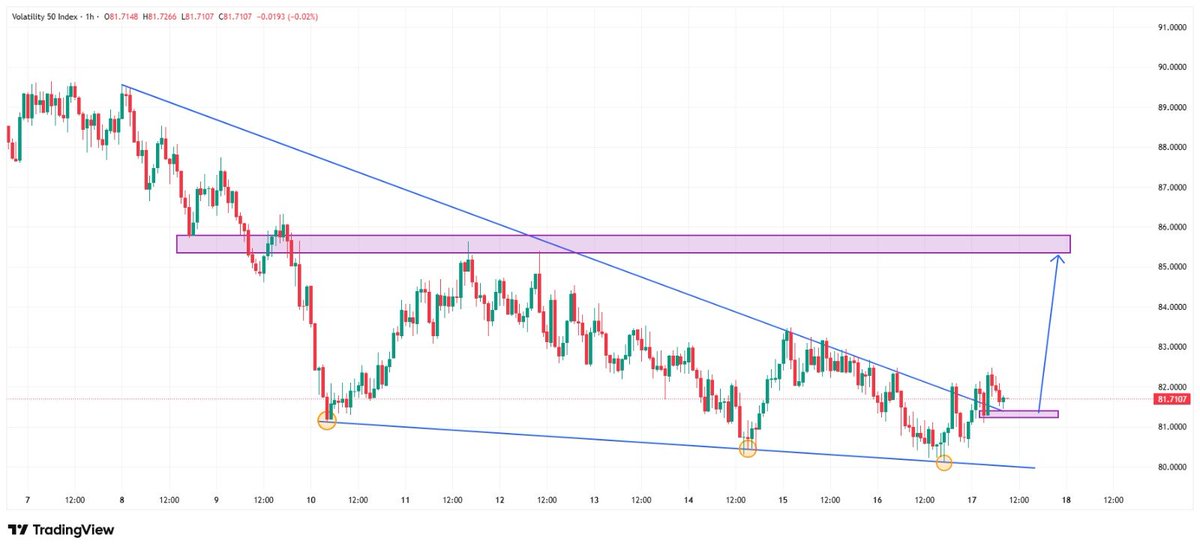Select the orange circle marker above date 10
This screenshot has width=1200, height=550.
[327, 421]
